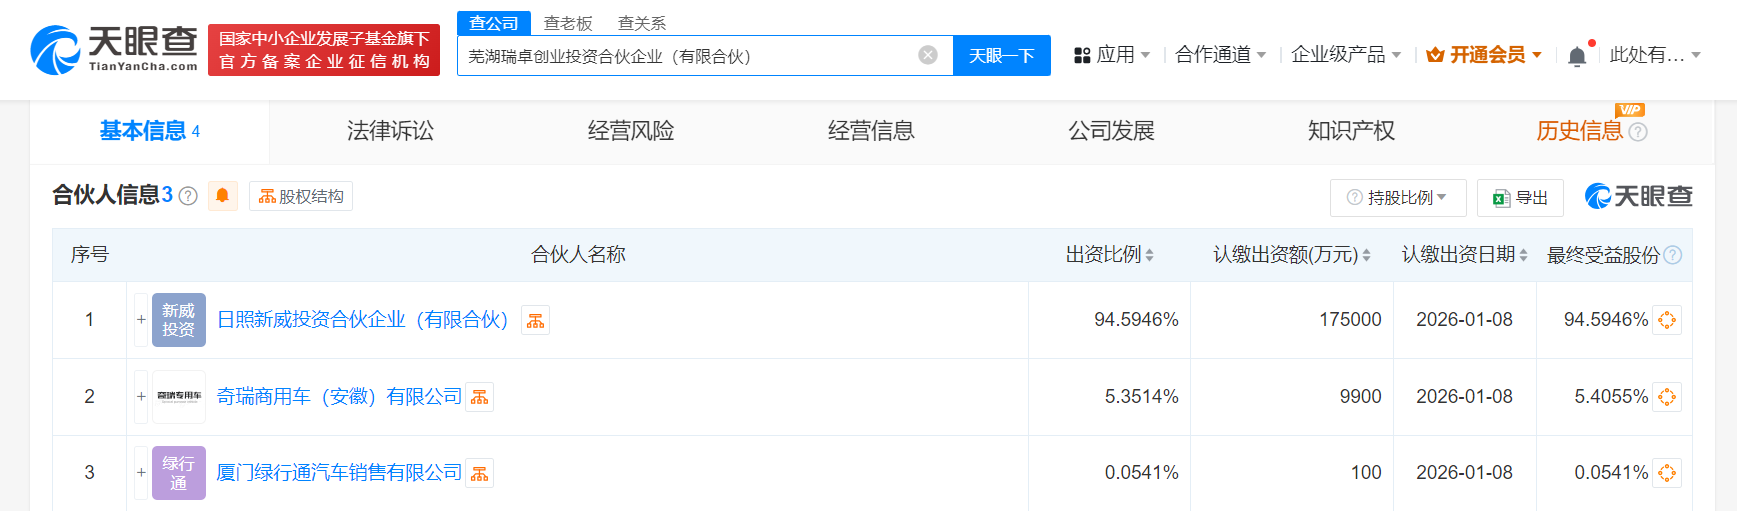View beneficiary path icon for 0.0541% final share

tap(1667, 473)
